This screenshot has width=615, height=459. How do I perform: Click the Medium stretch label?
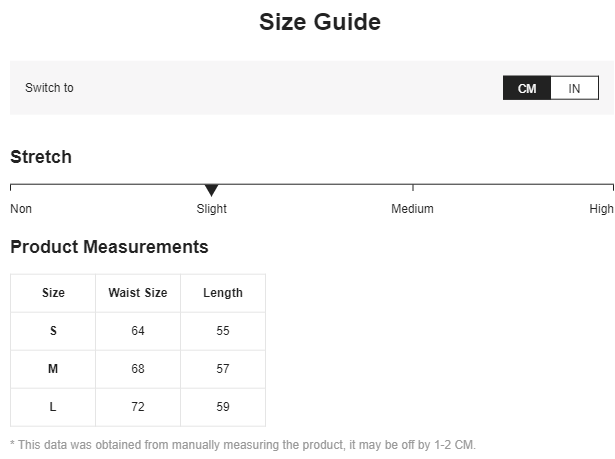[412, 209]
